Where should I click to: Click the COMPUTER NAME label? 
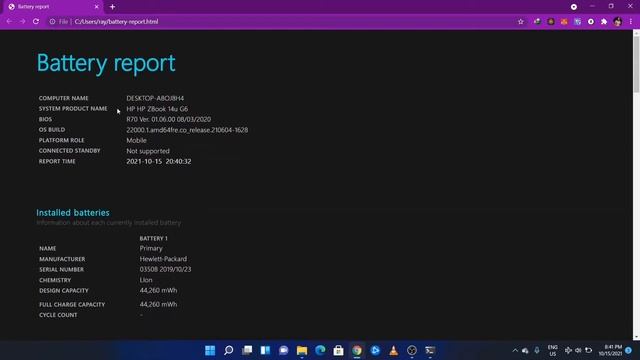63,98
